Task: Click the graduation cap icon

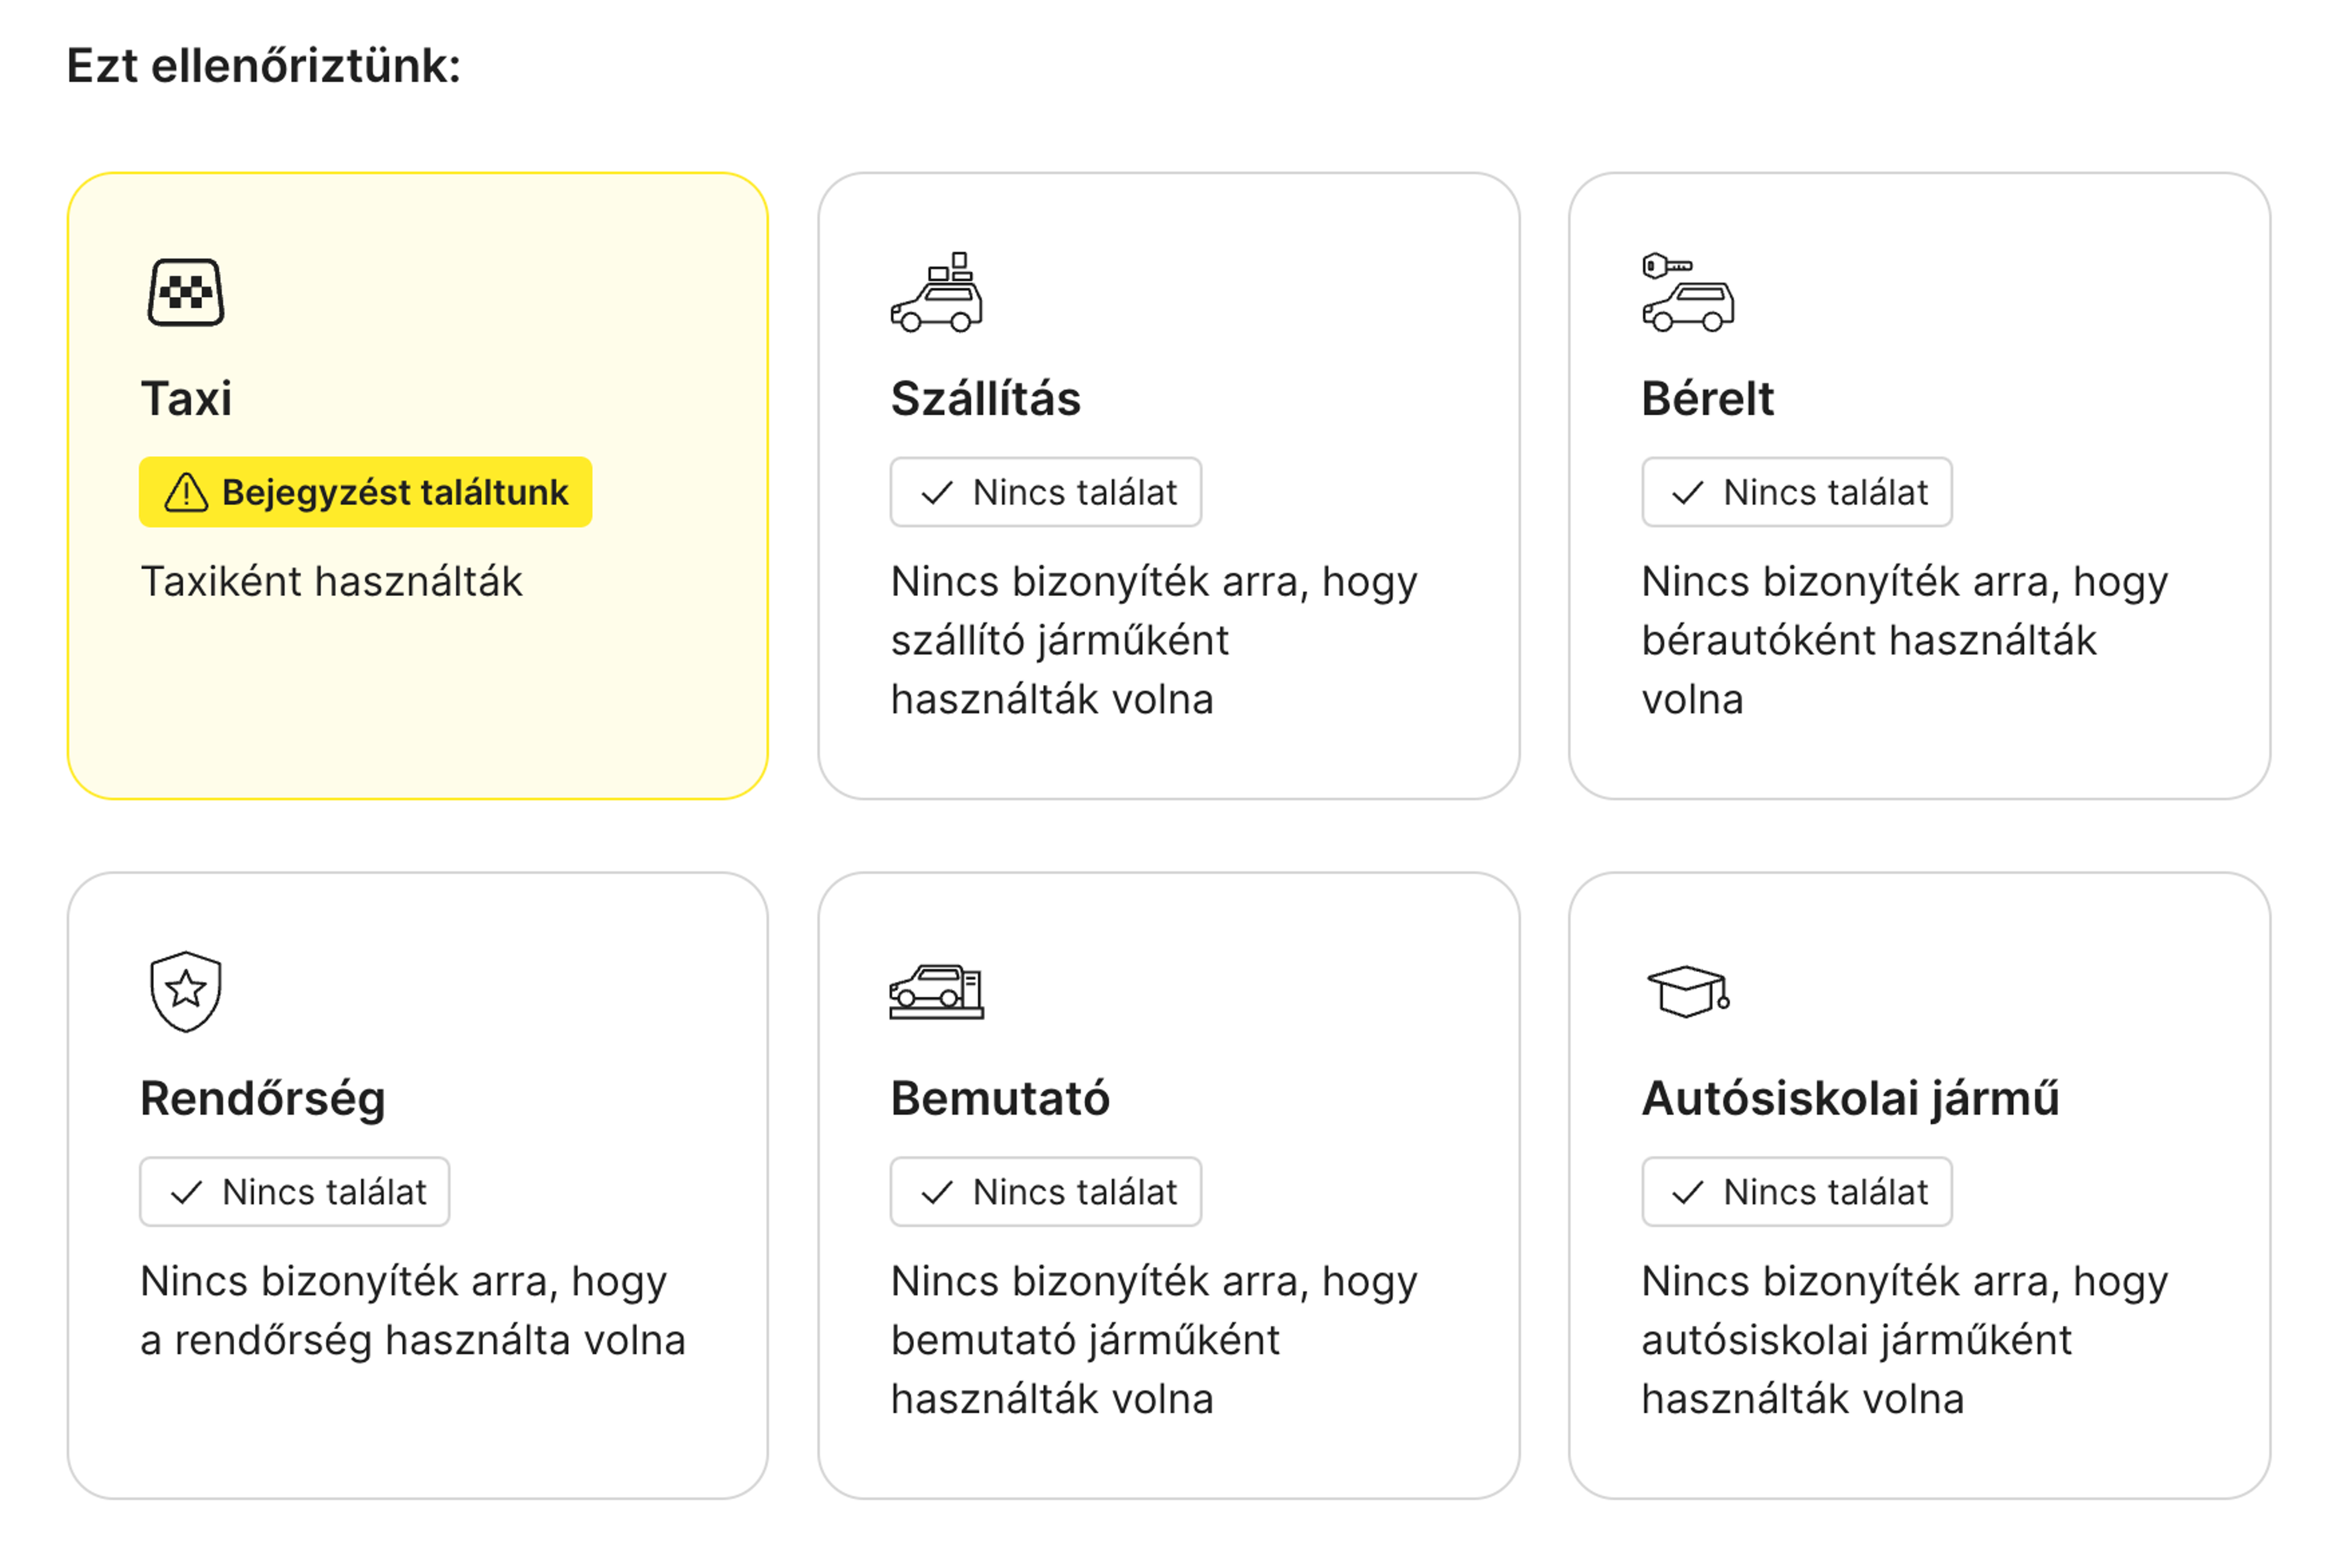Action: coord(1687,991)
